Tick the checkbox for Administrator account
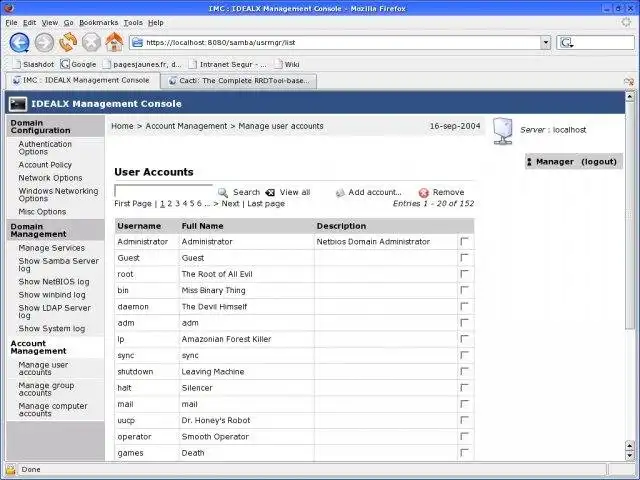 tap(464, 241)
